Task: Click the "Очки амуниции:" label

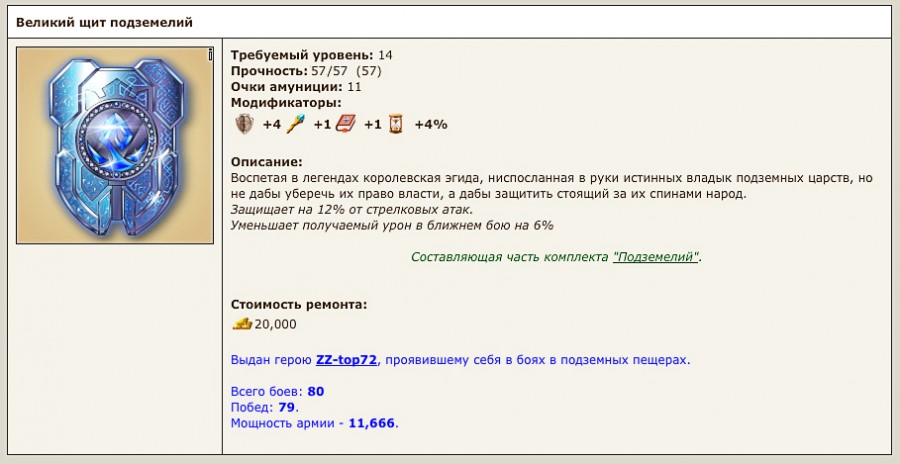Action: [287, 87]
